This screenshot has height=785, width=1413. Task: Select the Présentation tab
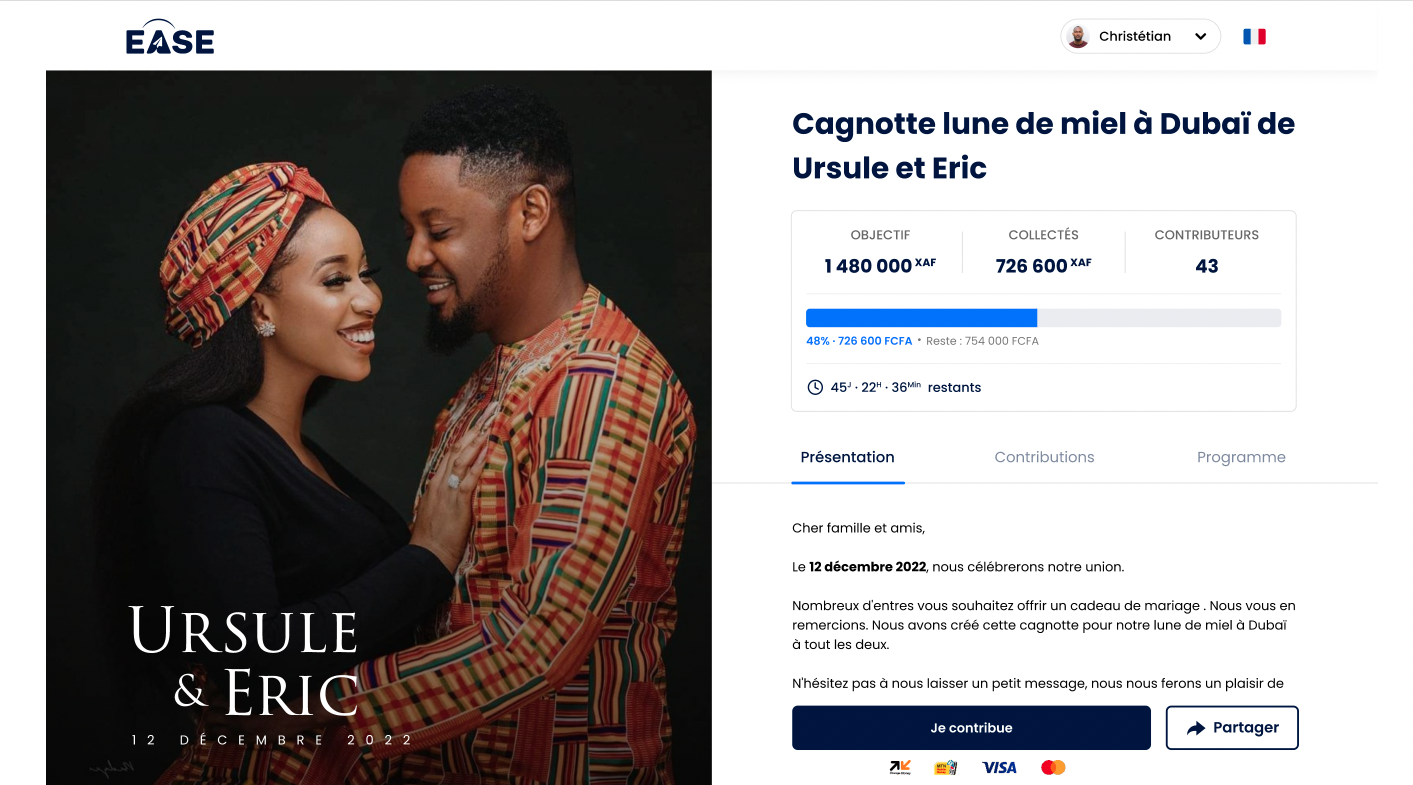[848, 457]
